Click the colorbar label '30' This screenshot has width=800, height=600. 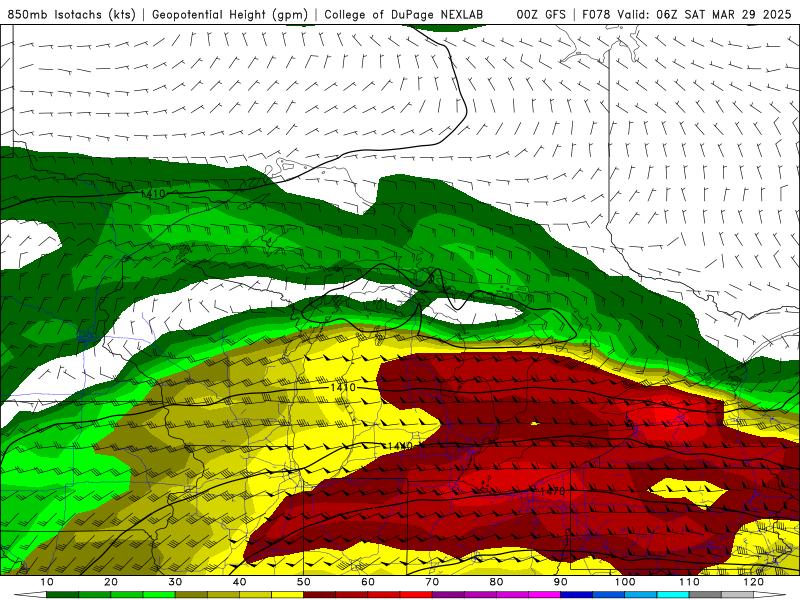pos(175,582)
